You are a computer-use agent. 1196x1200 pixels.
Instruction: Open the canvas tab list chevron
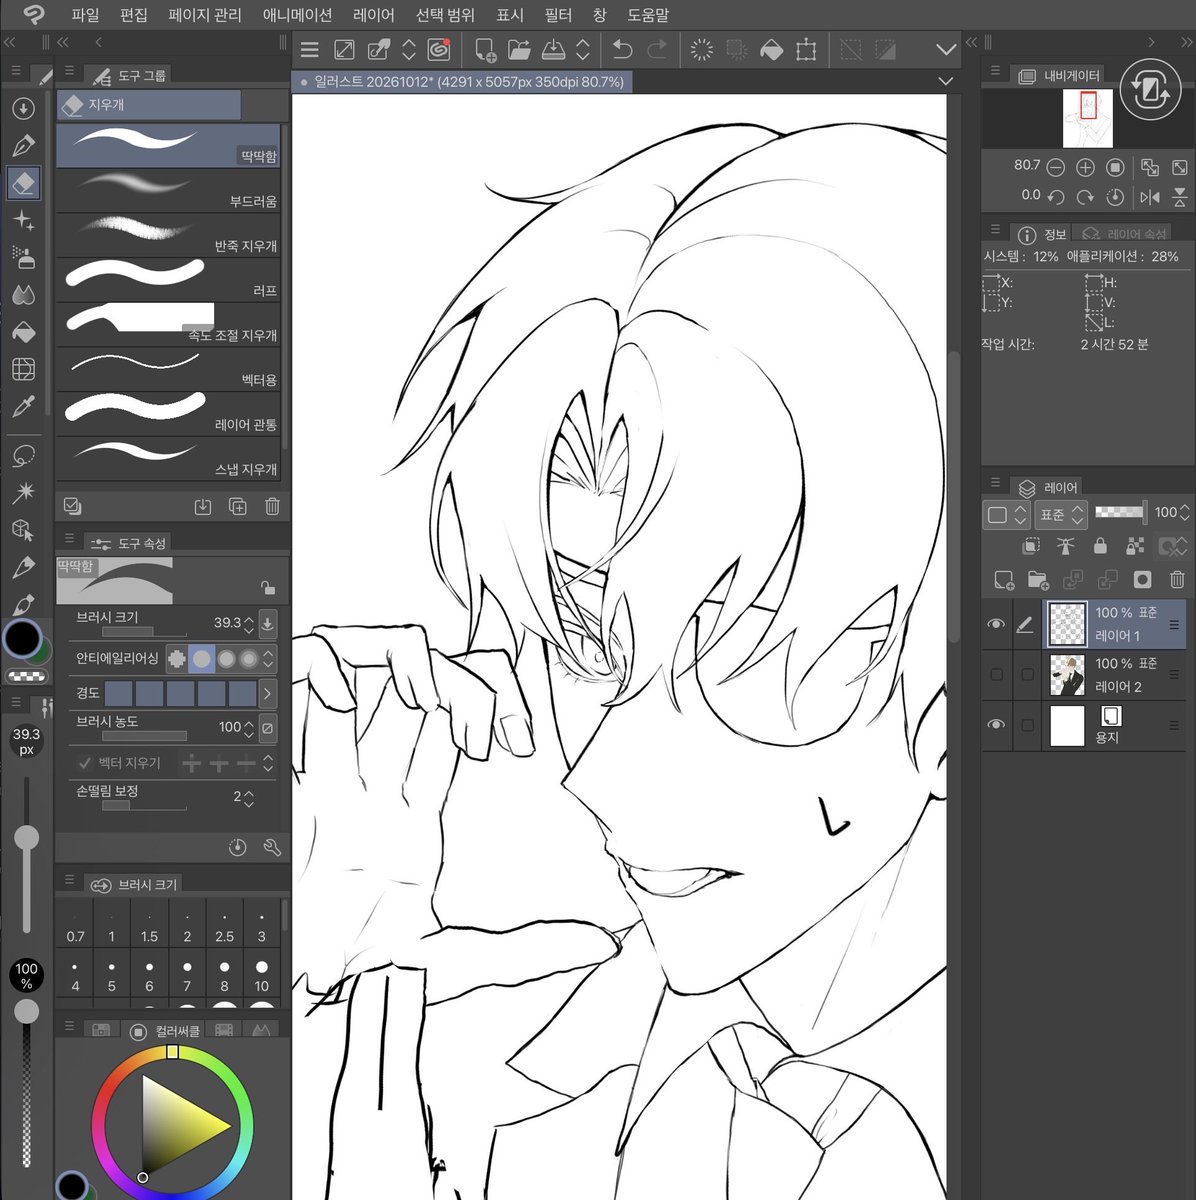tap(946, 81)
